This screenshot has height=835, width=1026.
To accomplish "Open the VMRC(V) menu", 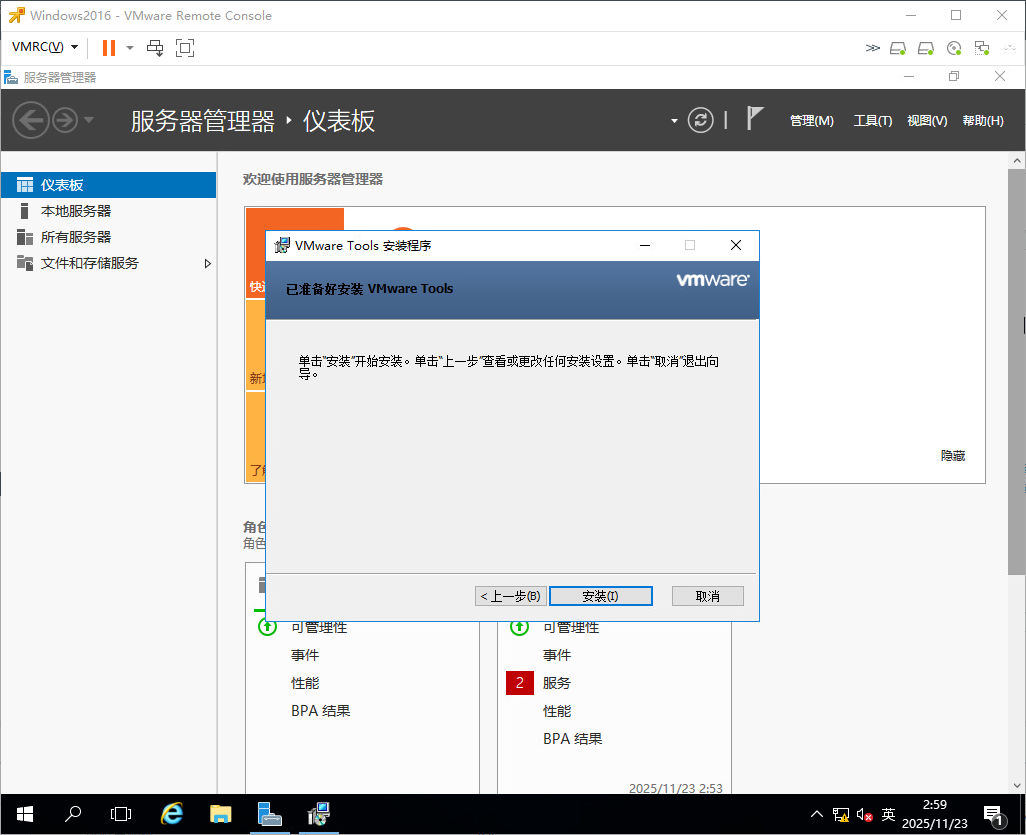I will tap(44, 47).
